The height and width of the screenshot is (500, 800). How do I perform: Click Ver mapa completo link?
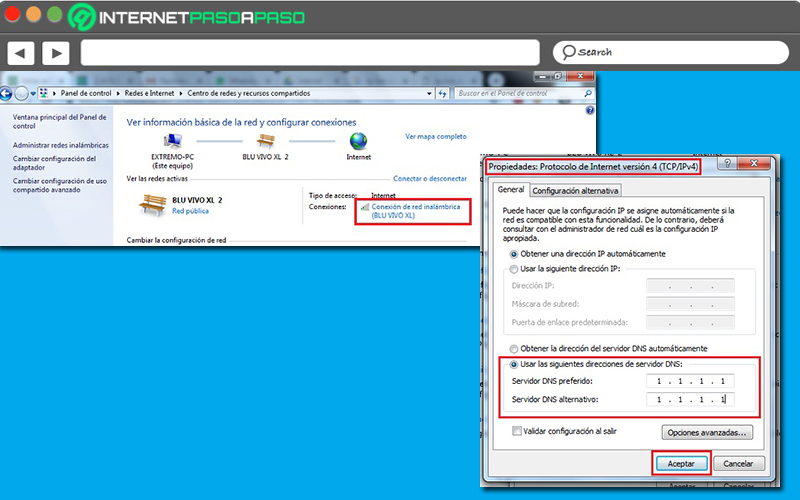click(436, 137)
